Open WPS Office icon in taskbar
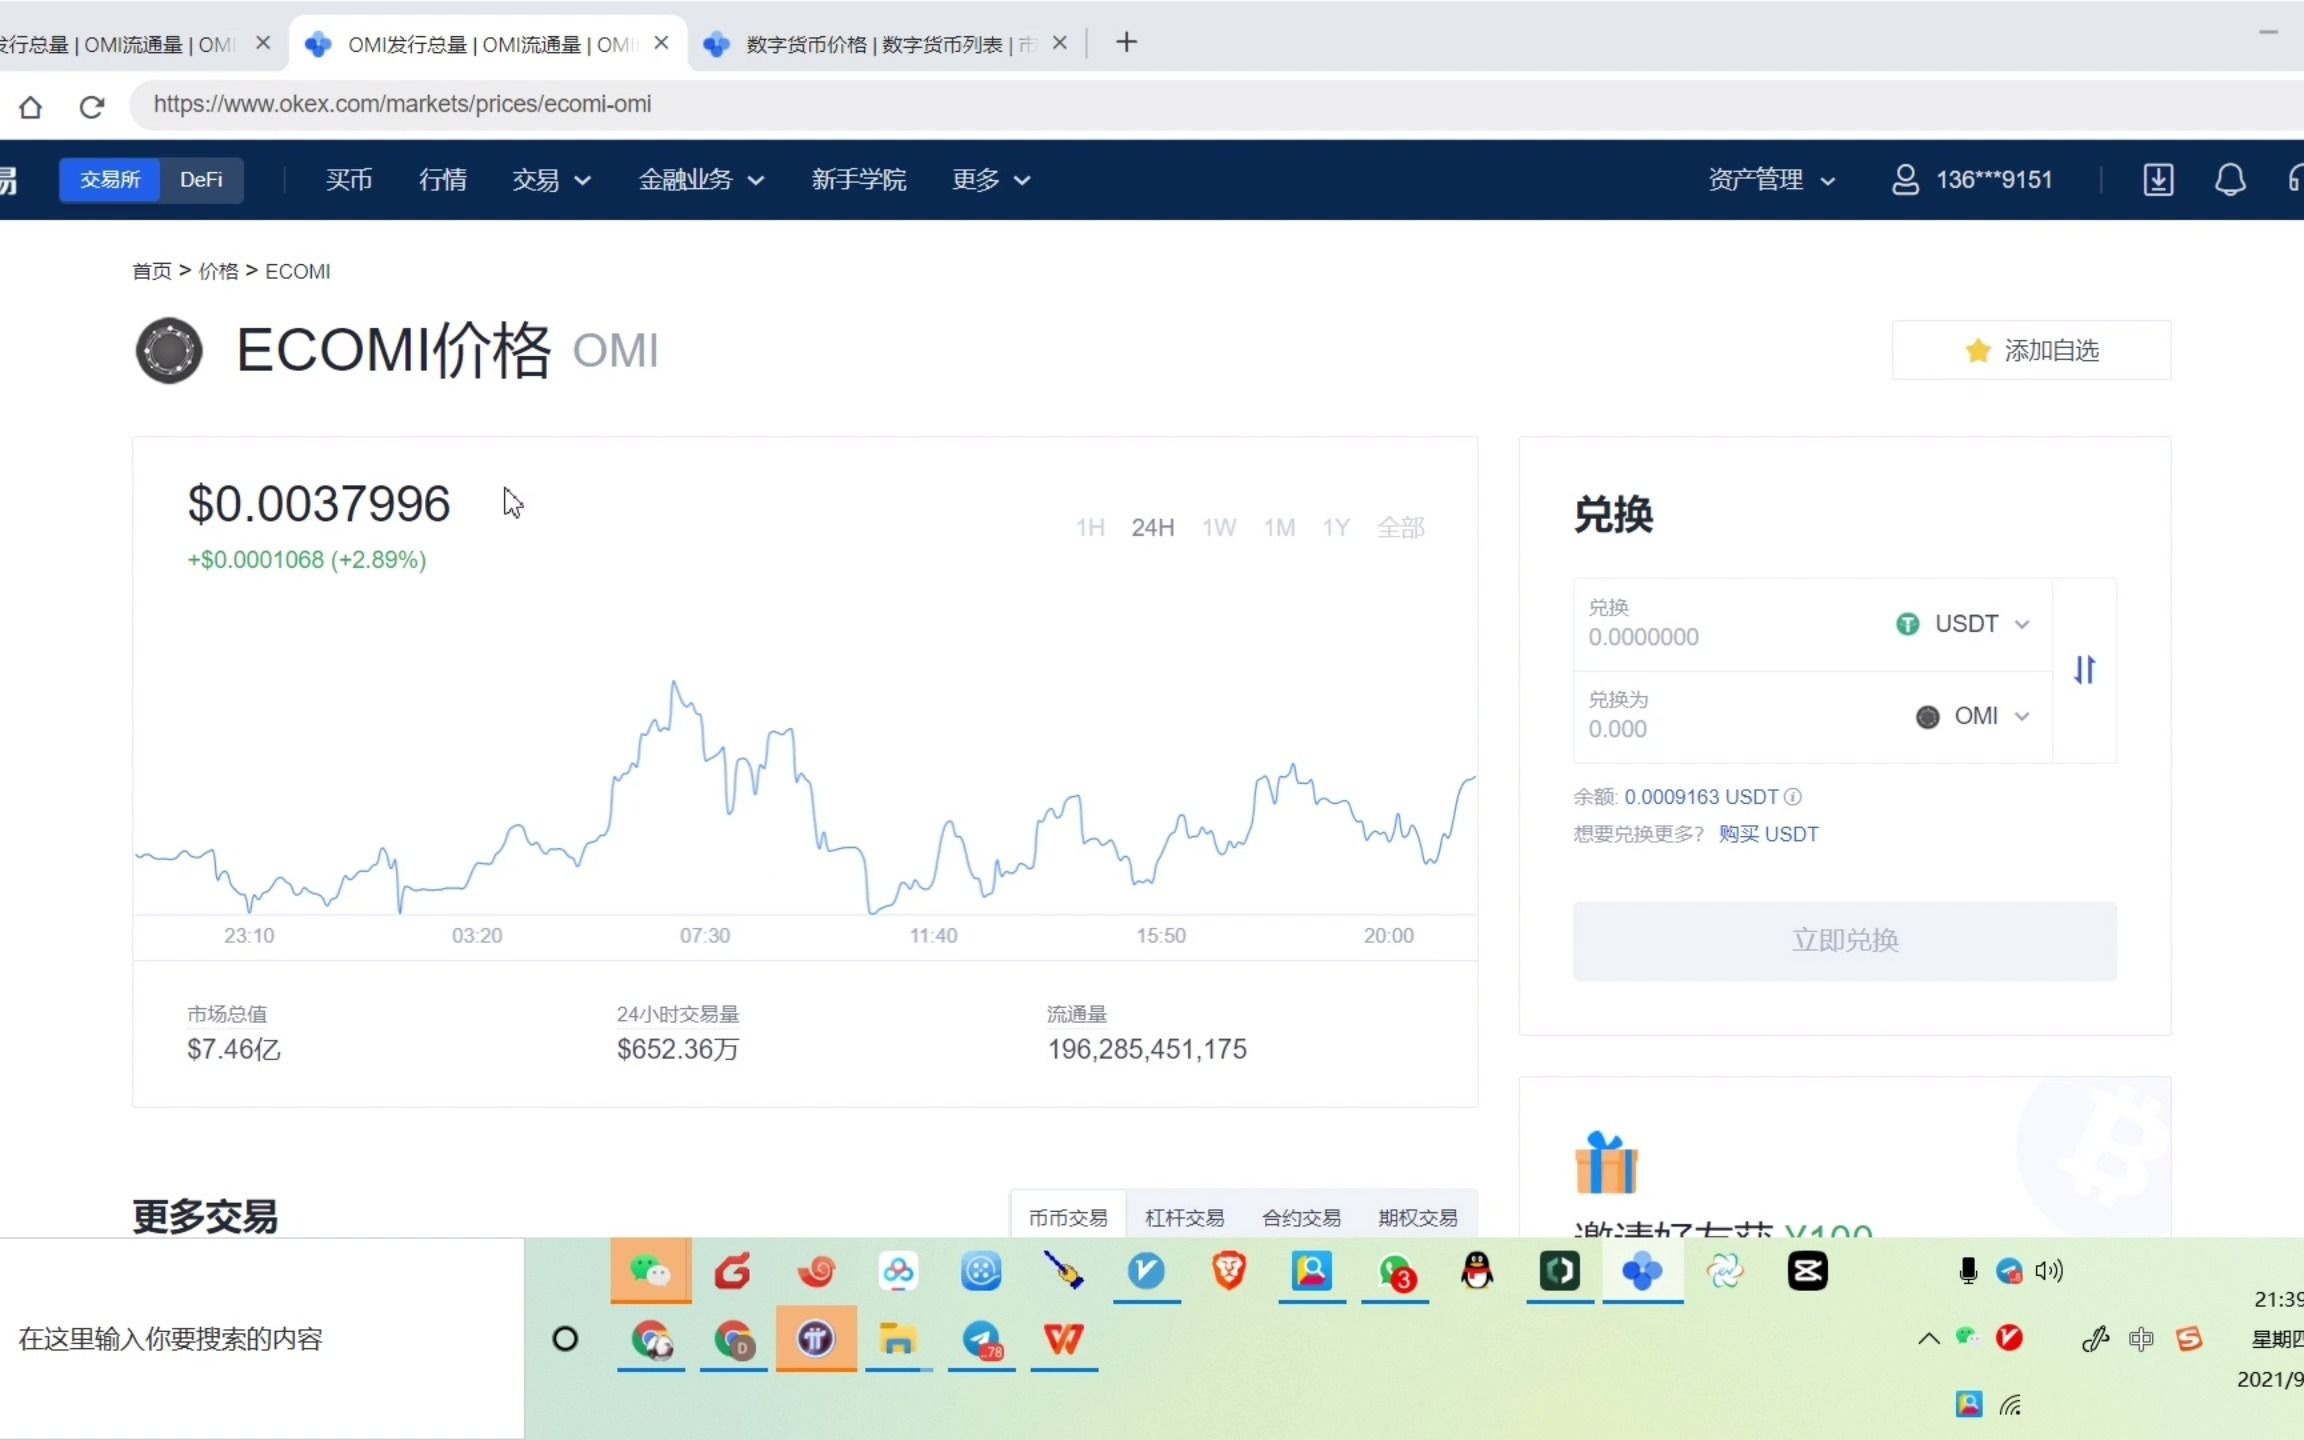This screenshot has height=1440, width=2304. coord(1063,1339)
